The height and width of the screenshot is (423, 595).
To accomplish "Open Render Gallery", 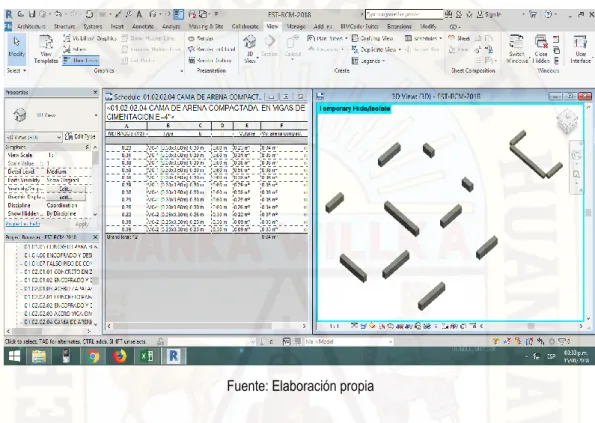I will click(210, 60).
